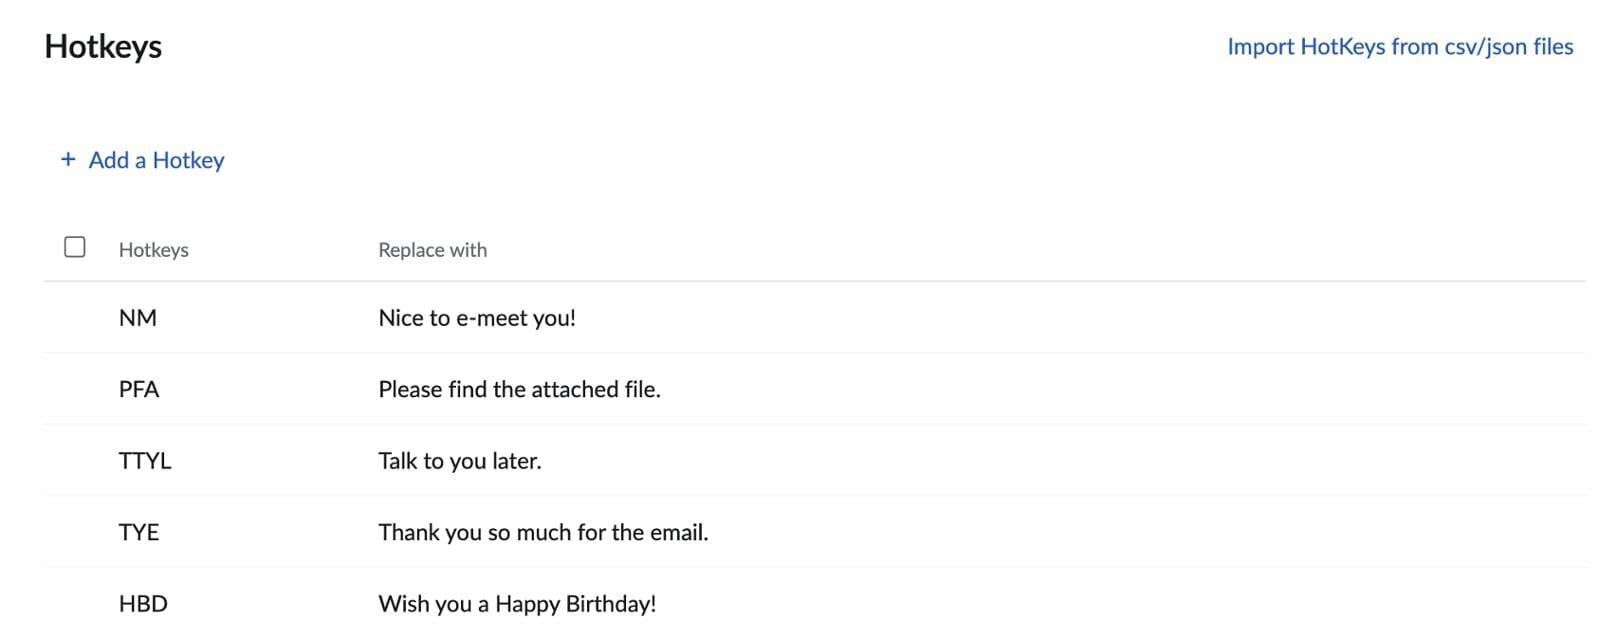Select the HBD hotkey label
1600x637 pixels.
(x=141, y=603)
